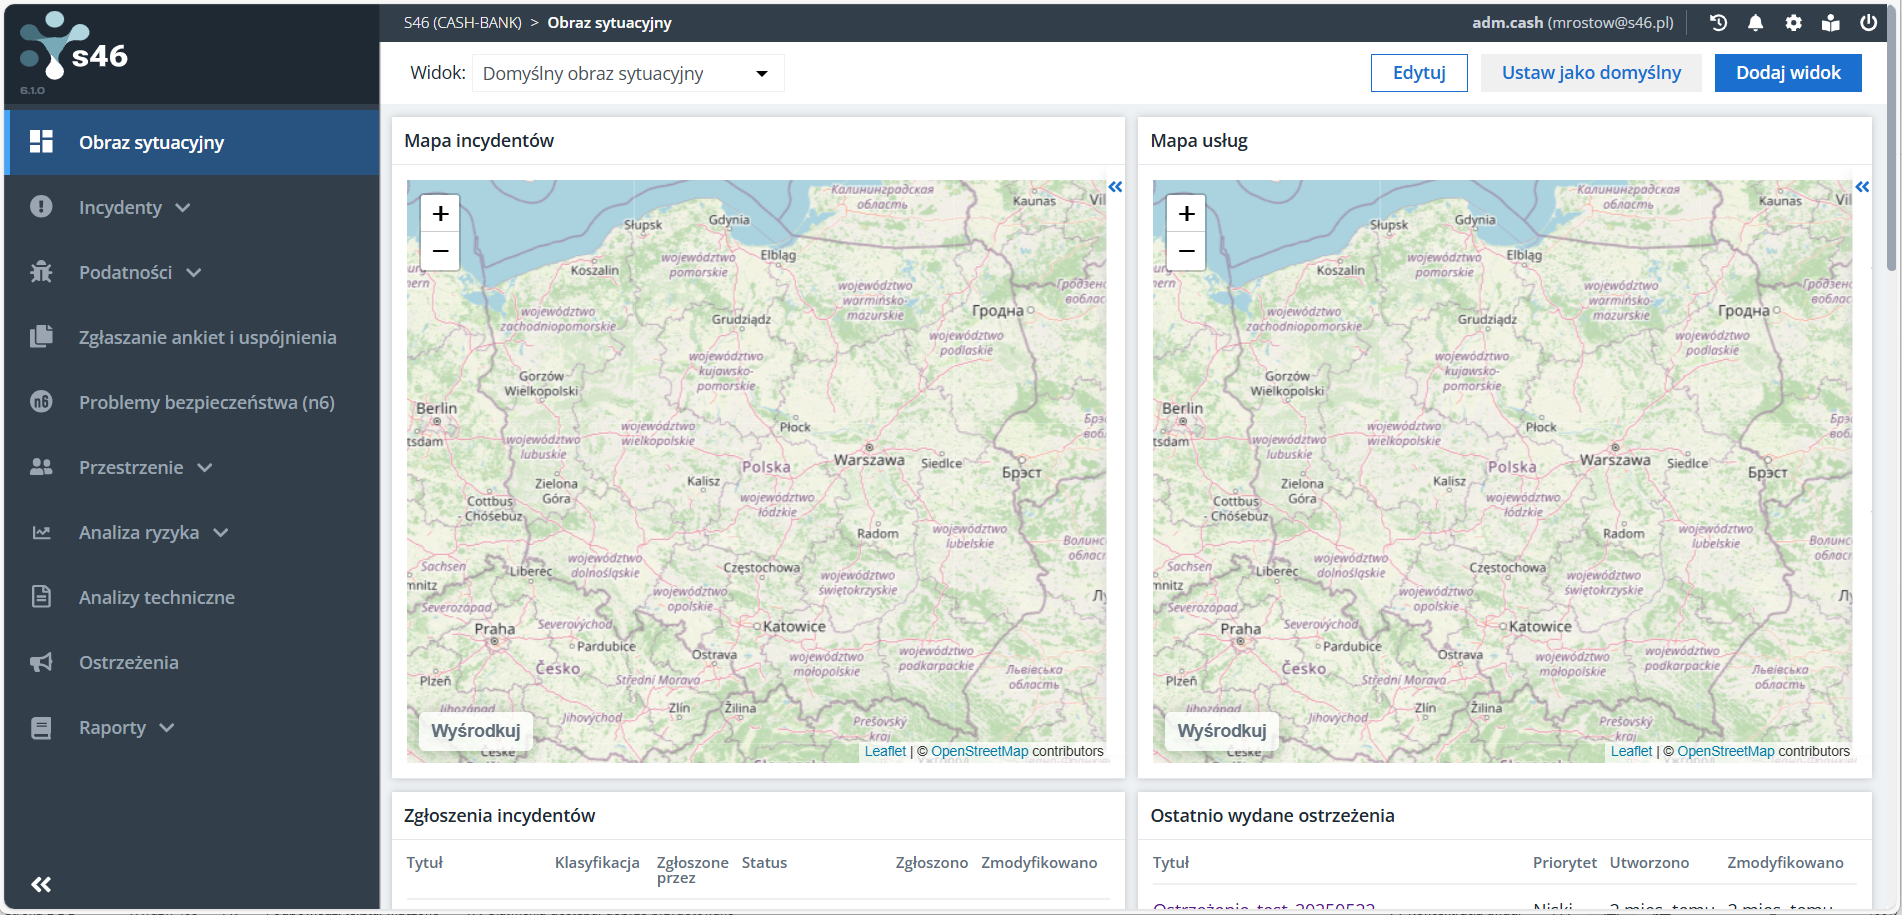Go to Ostrzeżenia in the sidebar
The image size is (1902, 915).
pos(129,663)
